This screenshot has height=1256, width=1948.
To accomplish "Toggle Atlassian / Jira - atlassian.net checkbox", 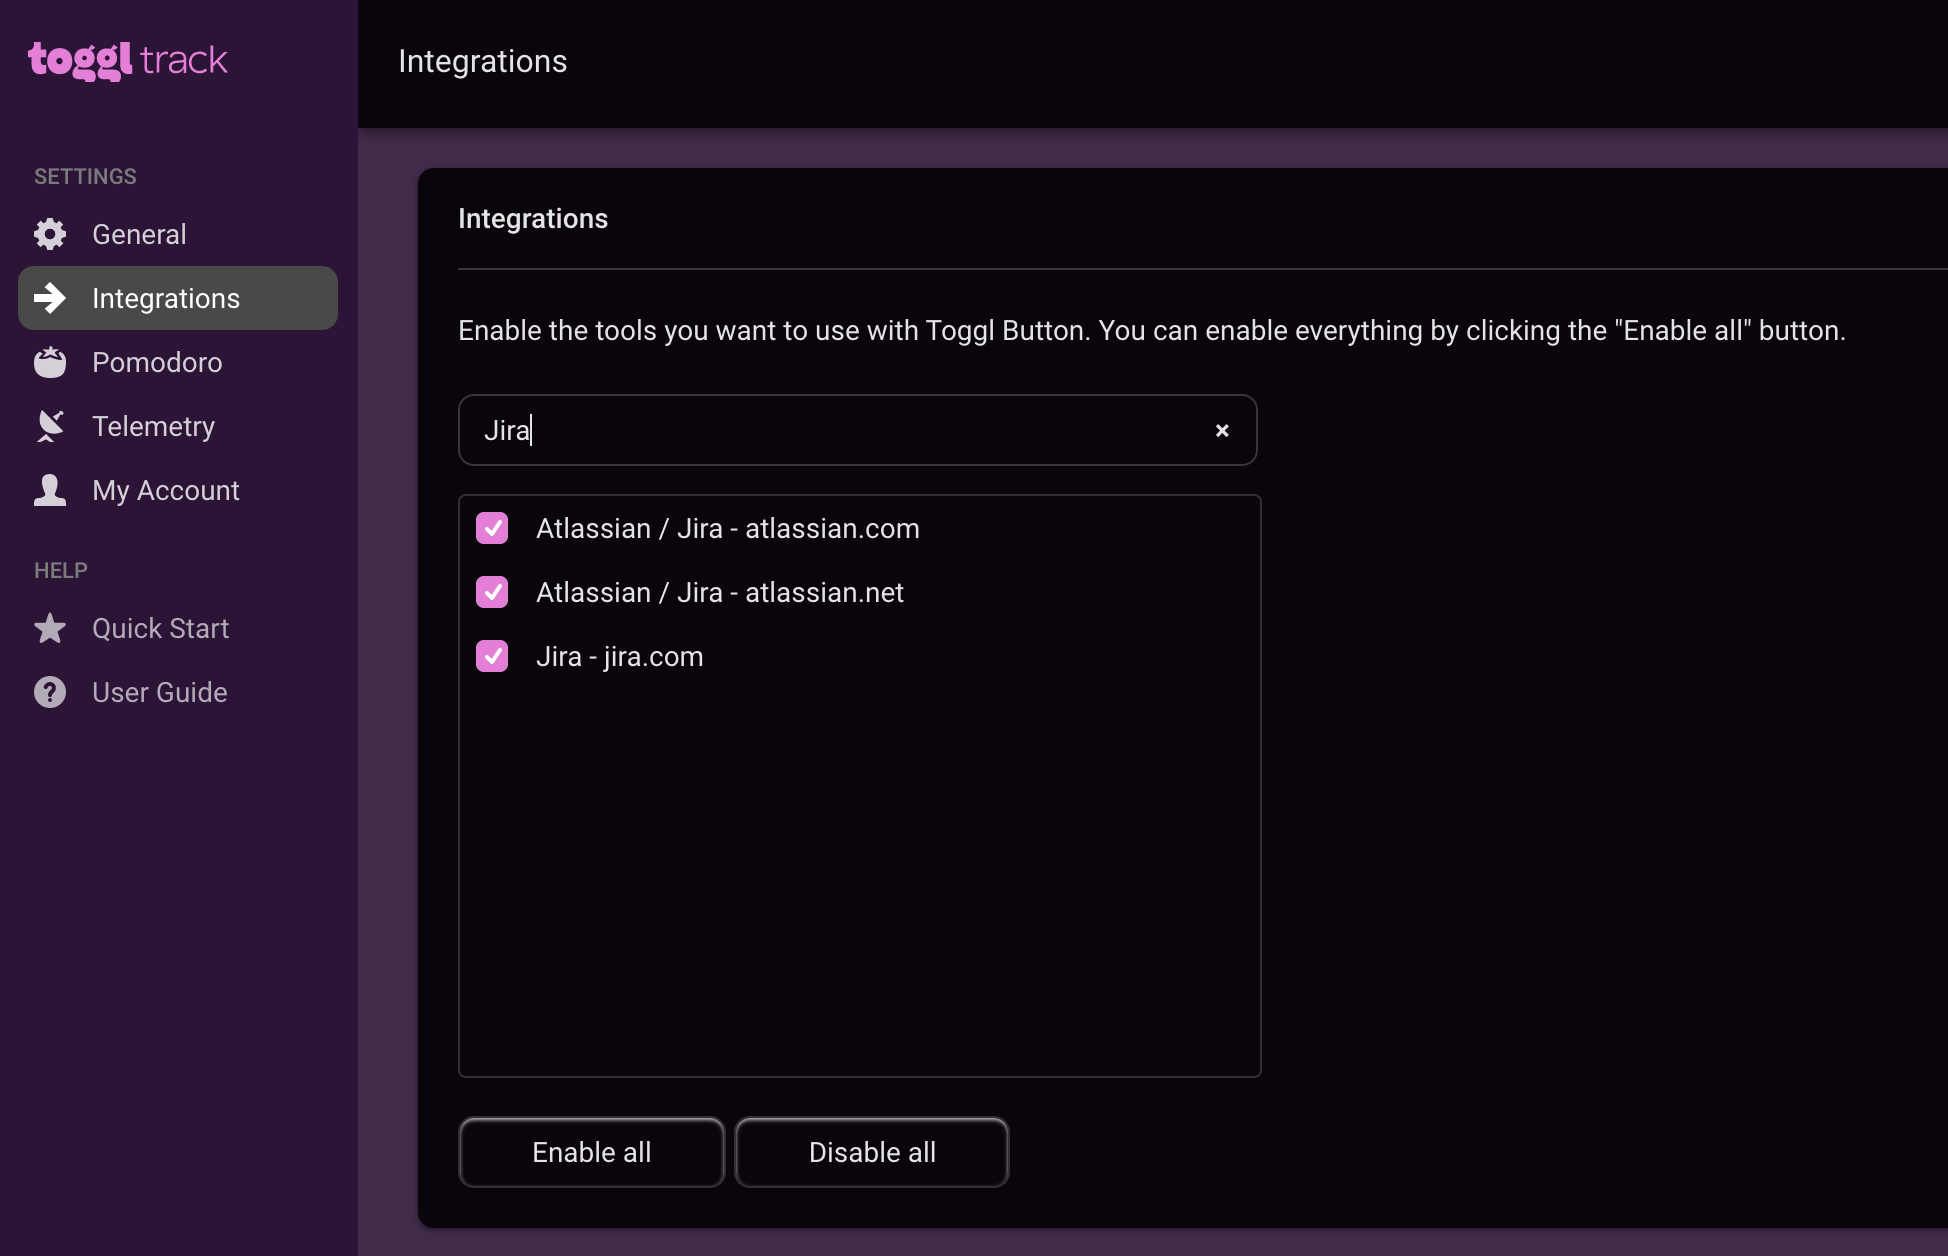I will (x=493, y=593).
